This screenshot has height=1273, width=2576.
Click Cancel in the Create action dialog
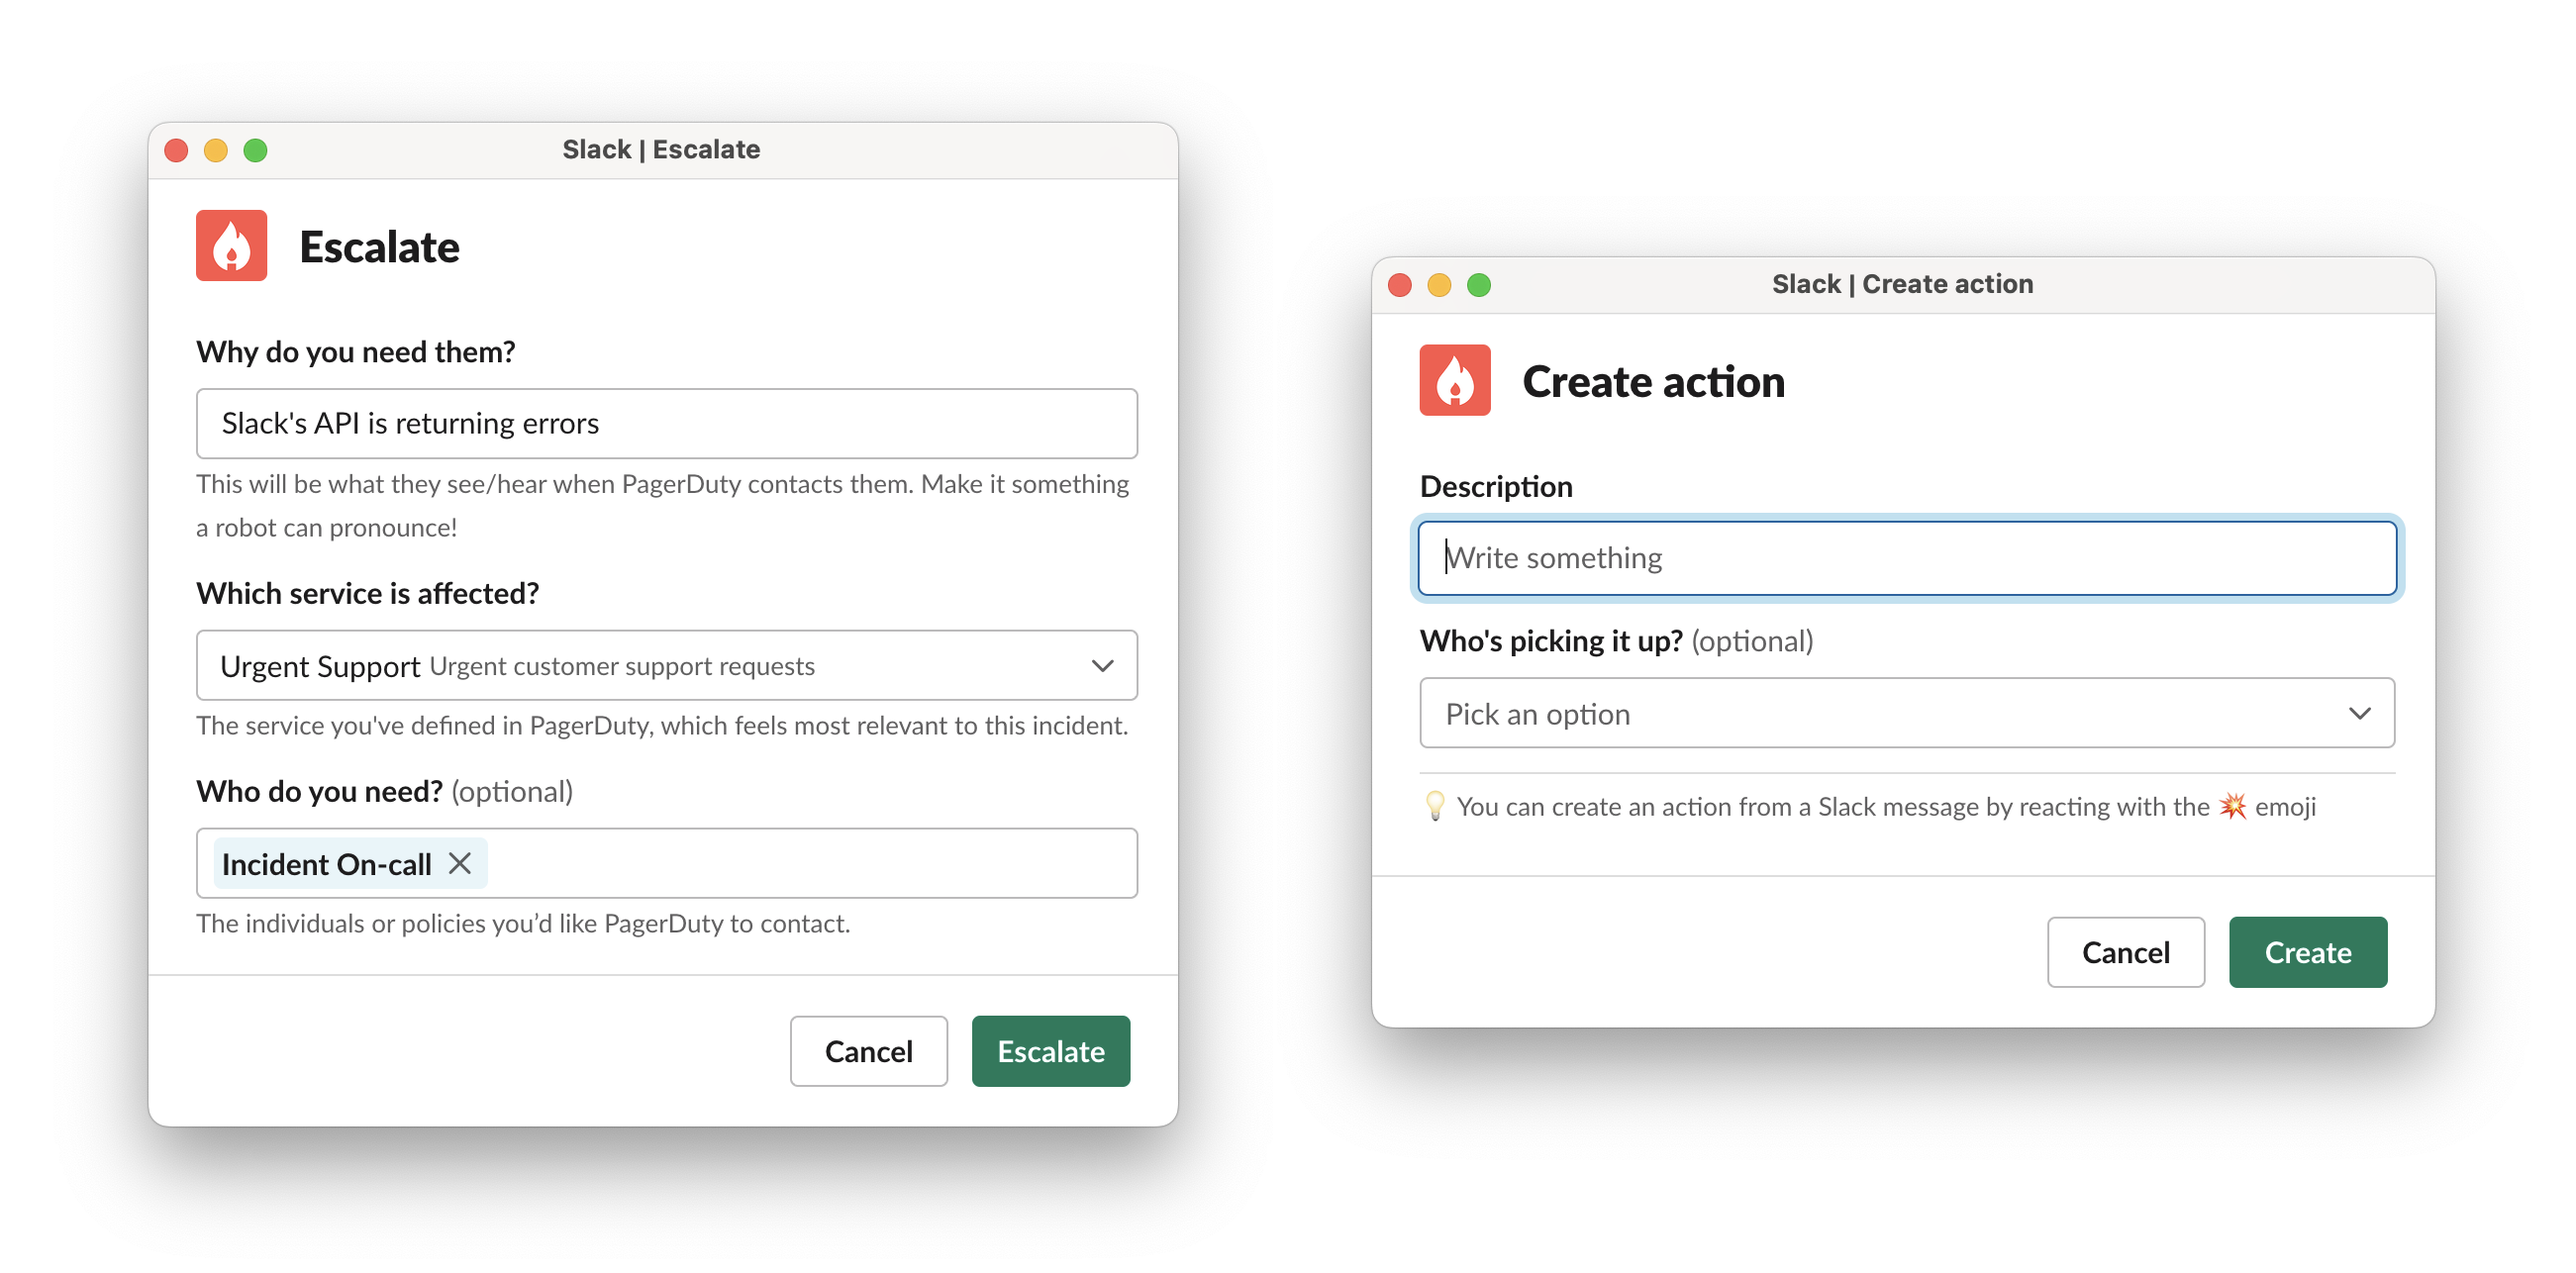[x=2125, y=951]
